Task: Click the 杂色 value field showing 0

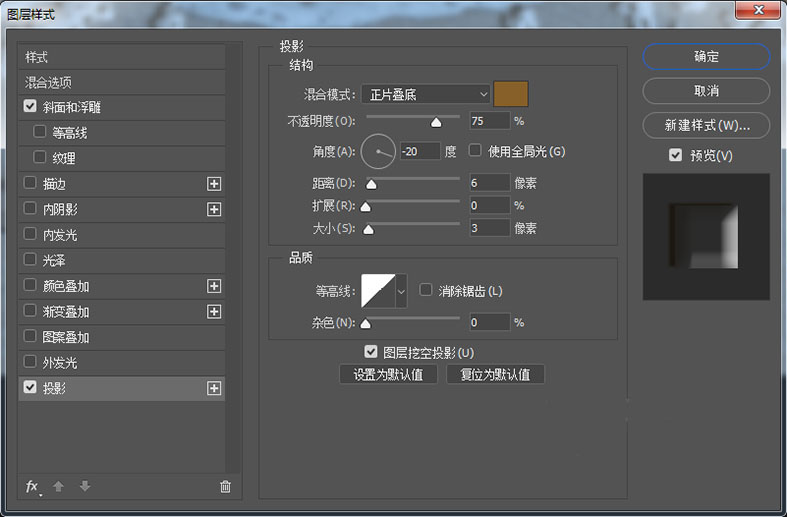Action: click(x=490, y=322)
